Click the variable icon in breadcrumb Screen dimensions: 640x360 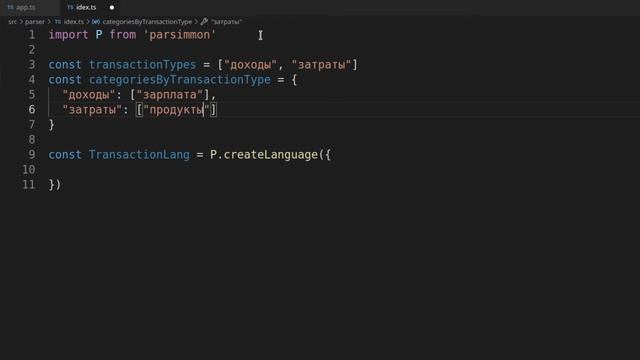[x=96, y=22]
